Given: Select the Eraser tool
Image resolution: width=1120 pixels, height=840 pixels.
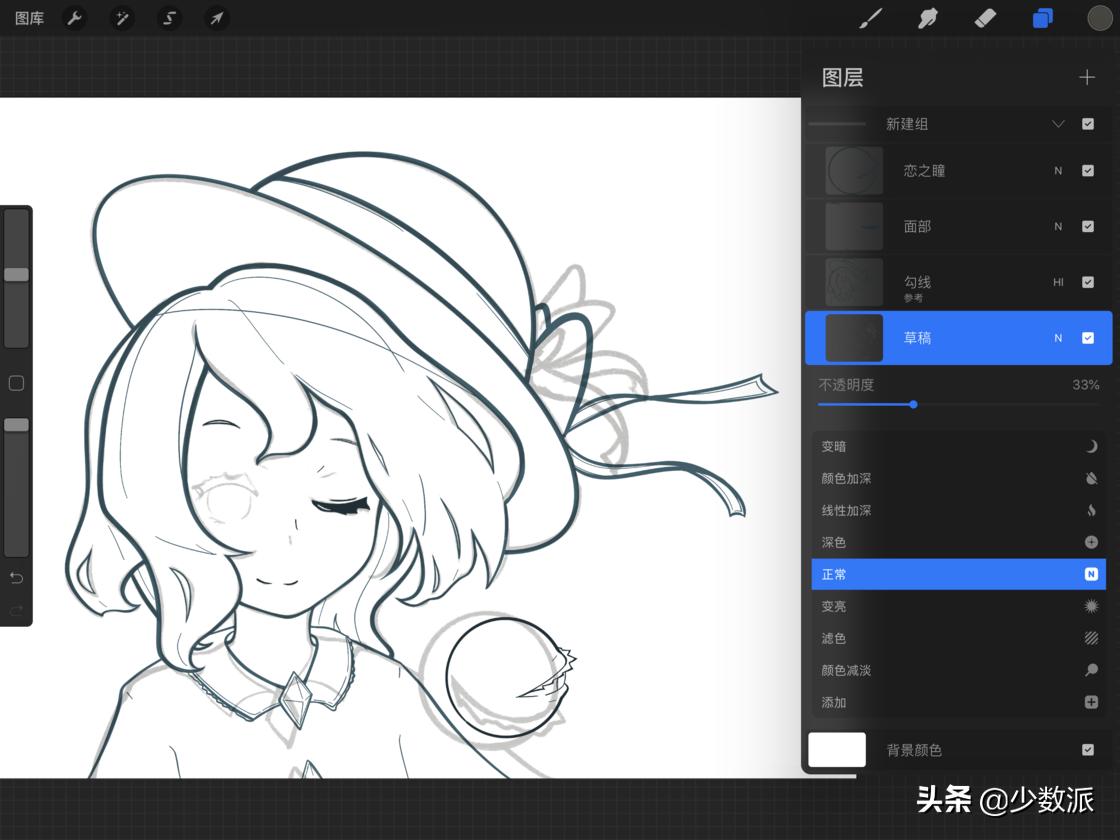Looking at the screenshot, I should point(985,18).
